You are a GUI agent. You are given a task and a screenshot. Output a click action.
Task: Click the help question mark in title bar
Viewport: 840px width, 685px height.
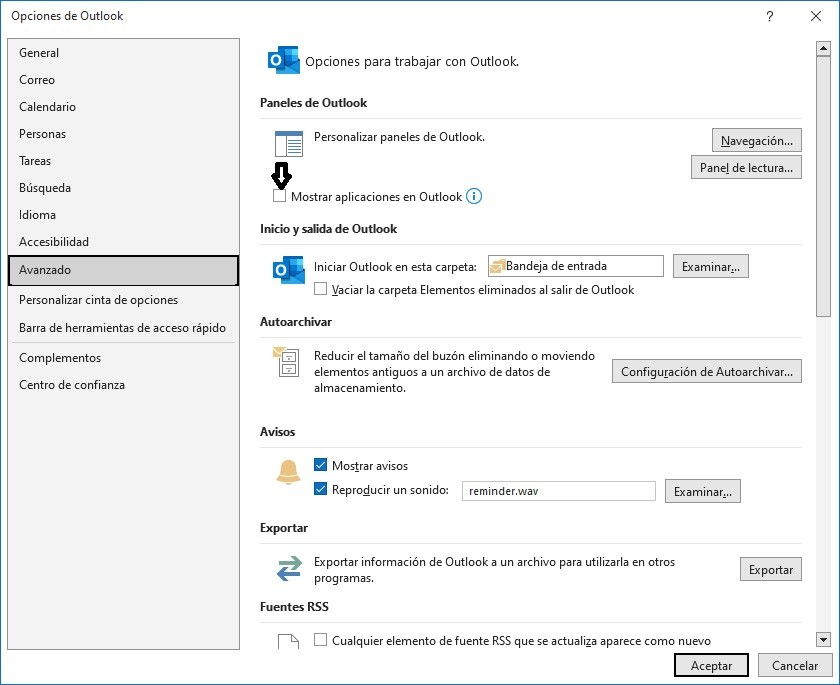(x=769, y=16)
